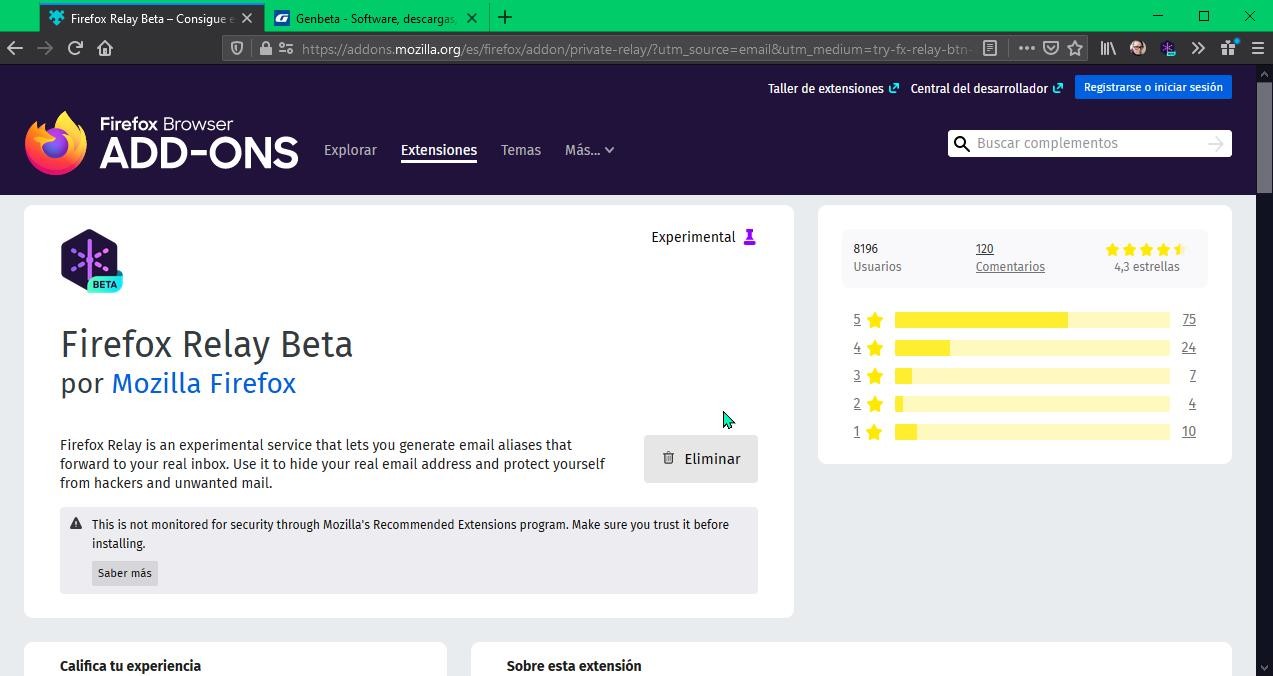Close the Genbeta tab

[472, 18]
